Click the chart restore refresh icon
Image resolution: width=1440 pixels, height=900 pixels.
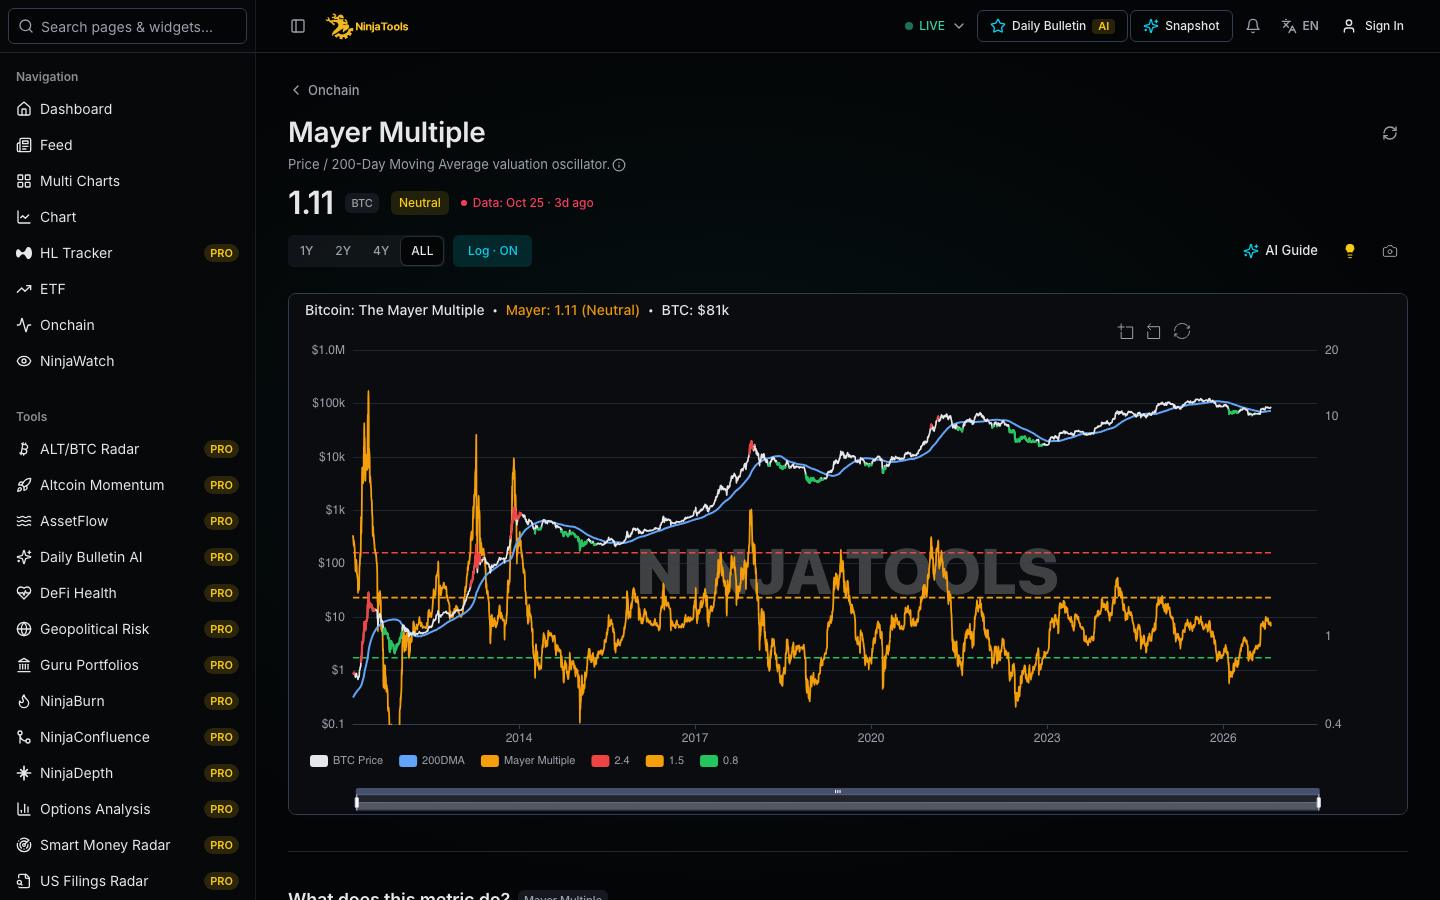(x=1182, y=331)
